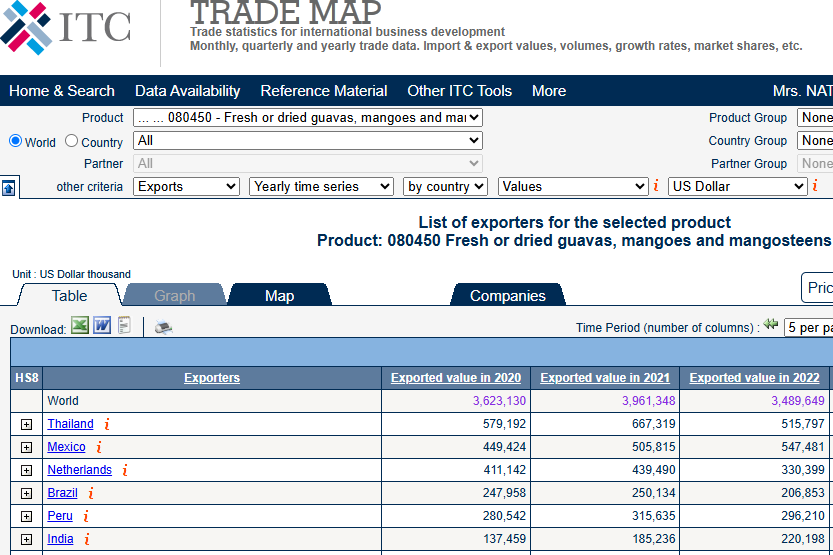Screen dimensions: 833x555
Task: Download table as Word document
Action: pos(102,325)
